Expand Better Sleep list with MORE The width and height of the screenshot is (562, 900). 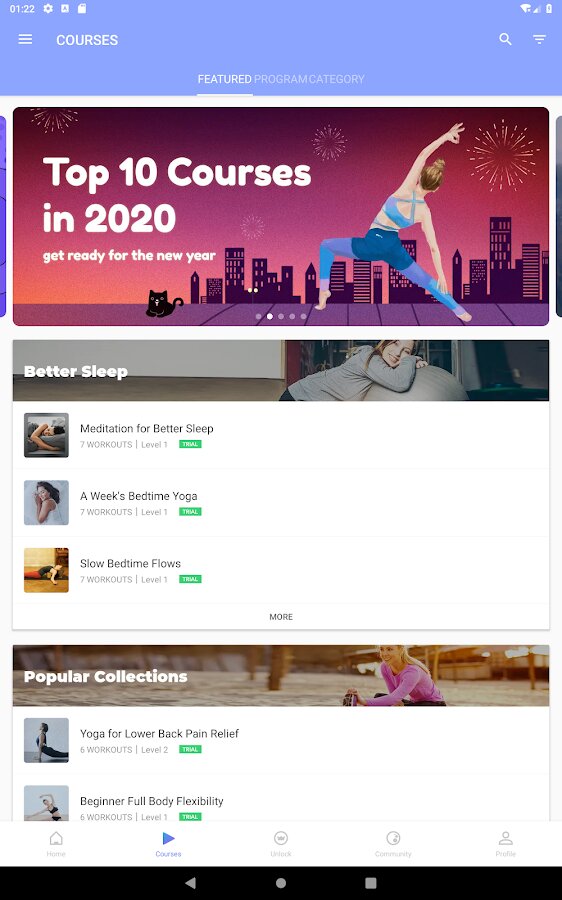point(281,617)
